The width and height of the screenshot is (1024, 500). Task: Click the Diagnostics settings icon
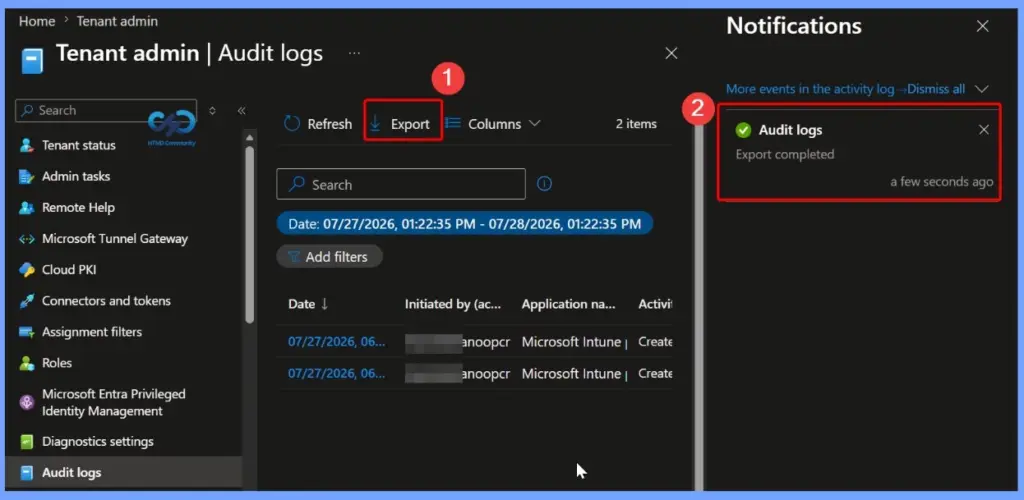[27, 442]
